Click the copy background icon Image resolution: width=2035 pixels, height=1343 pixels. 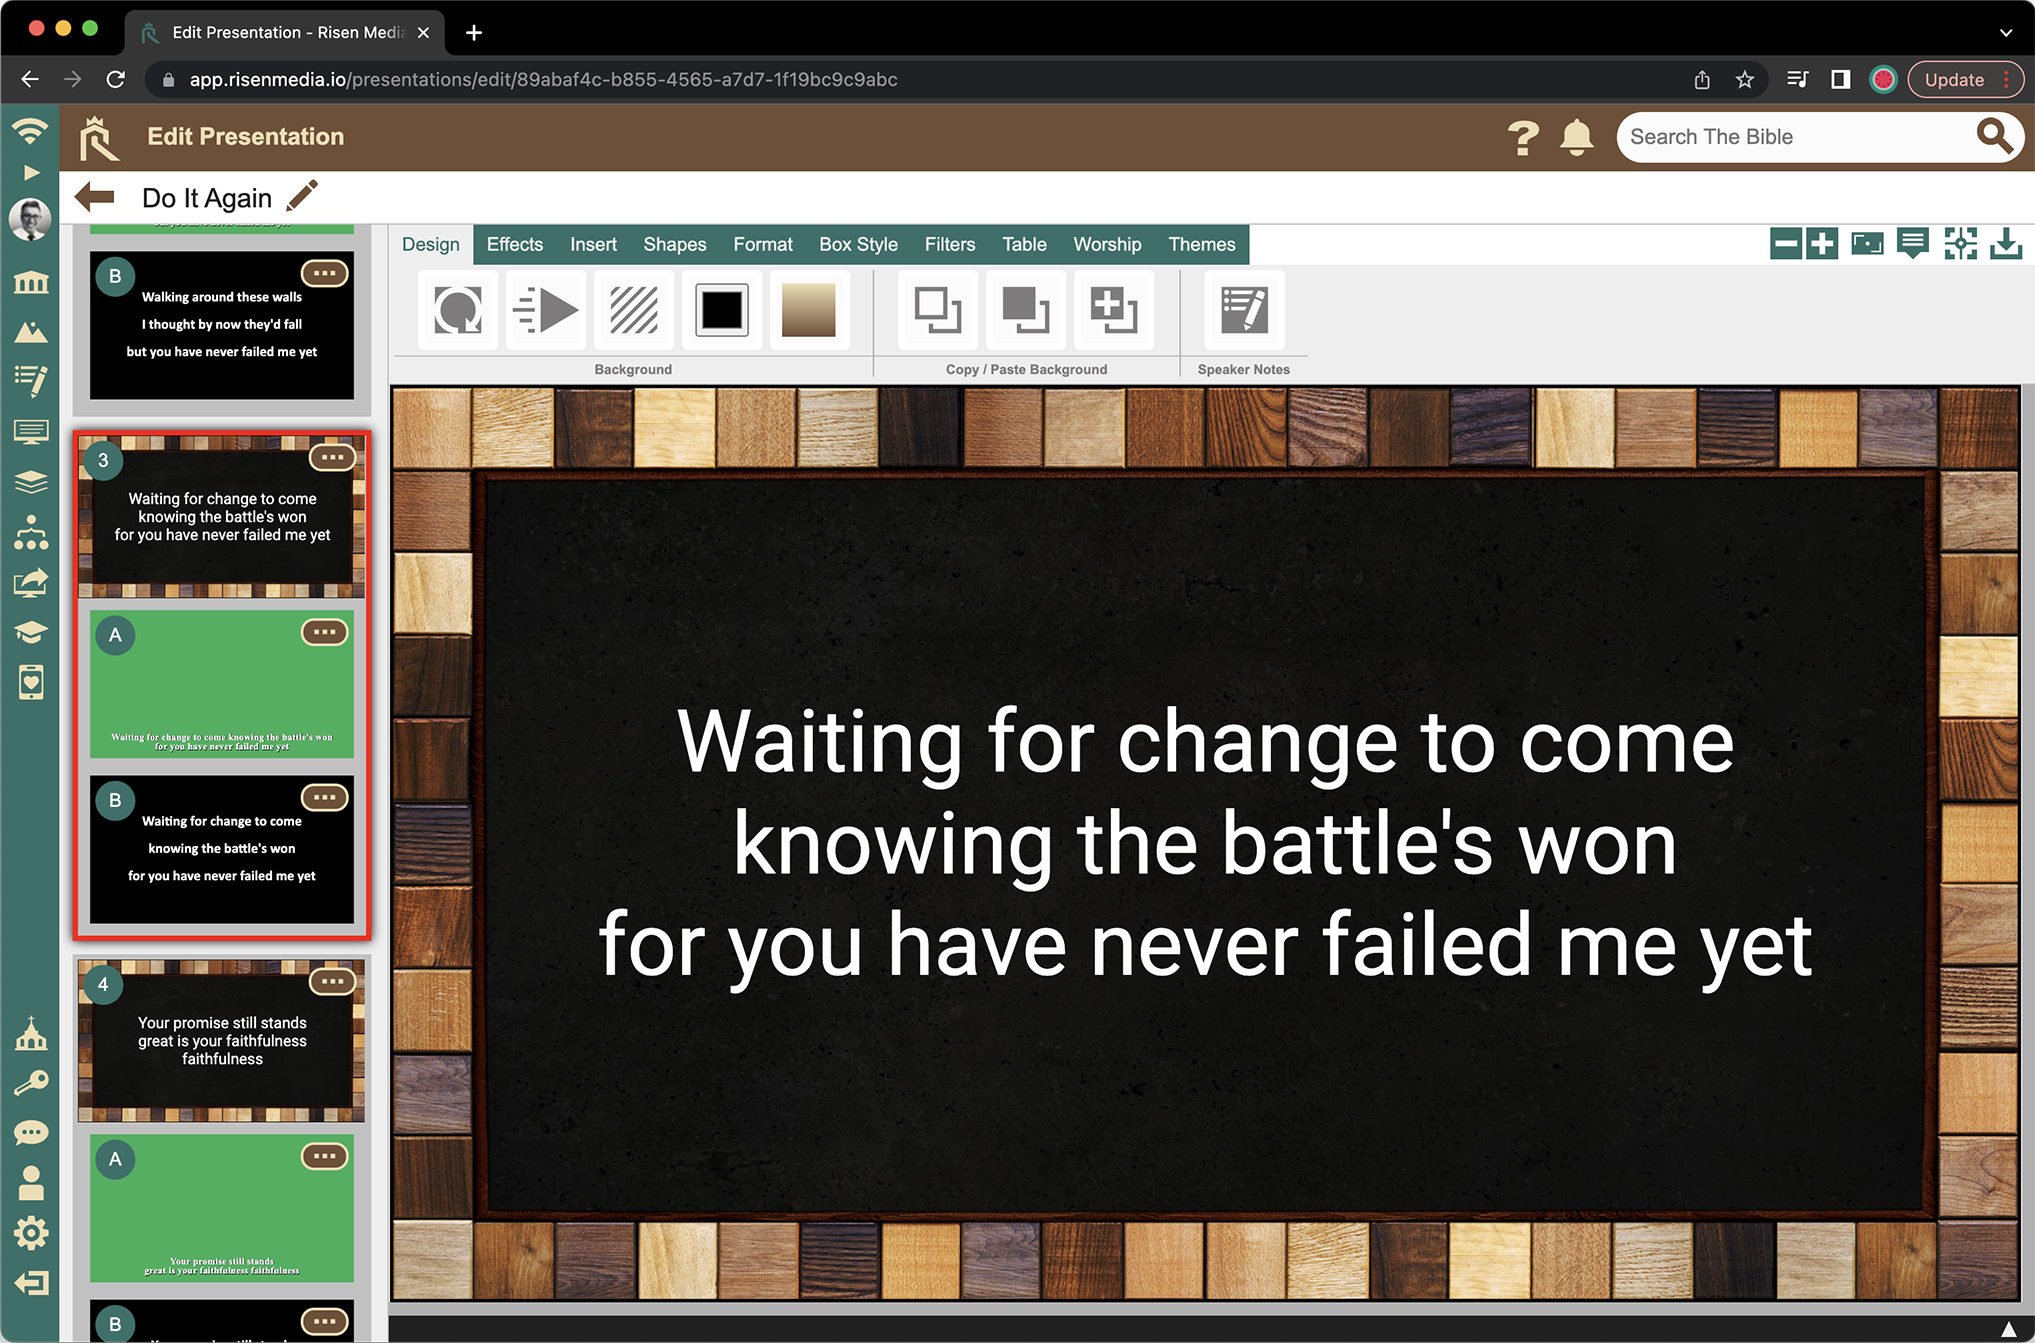pos(938,310)
